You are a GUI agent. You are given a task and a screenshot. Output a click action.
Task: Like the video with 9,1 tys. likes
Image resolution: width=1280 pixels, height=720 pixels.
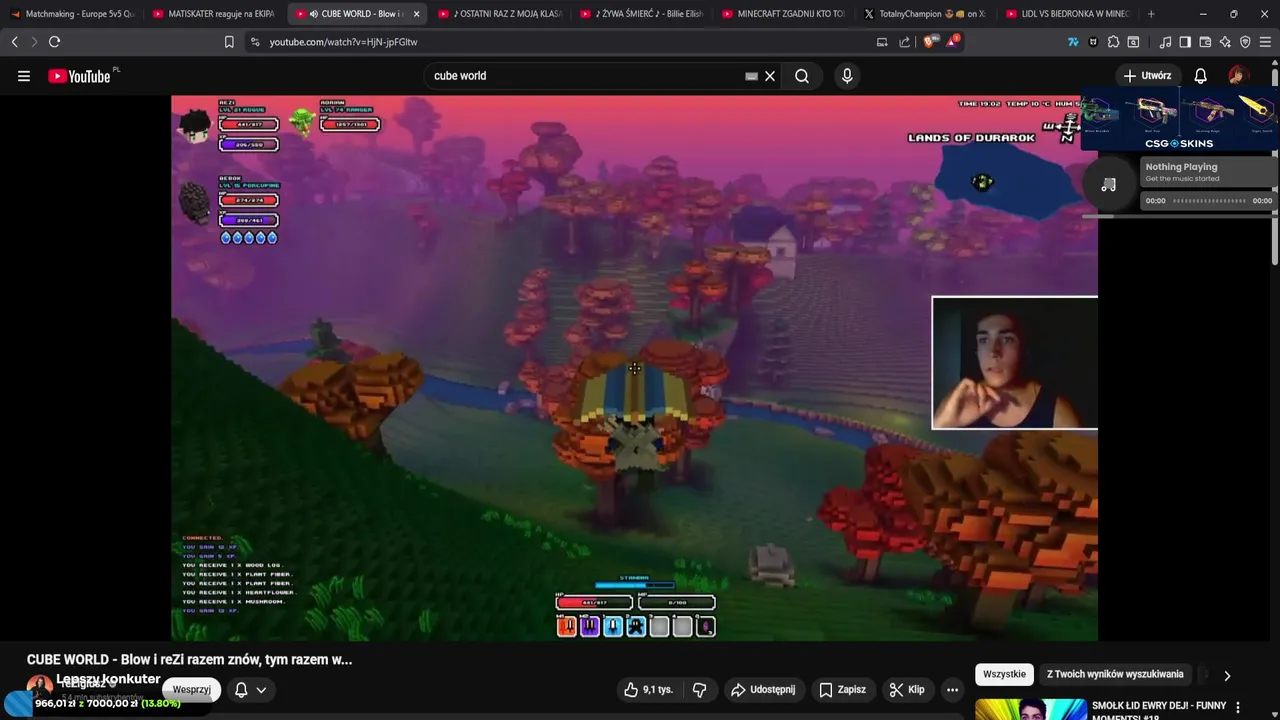648,690
